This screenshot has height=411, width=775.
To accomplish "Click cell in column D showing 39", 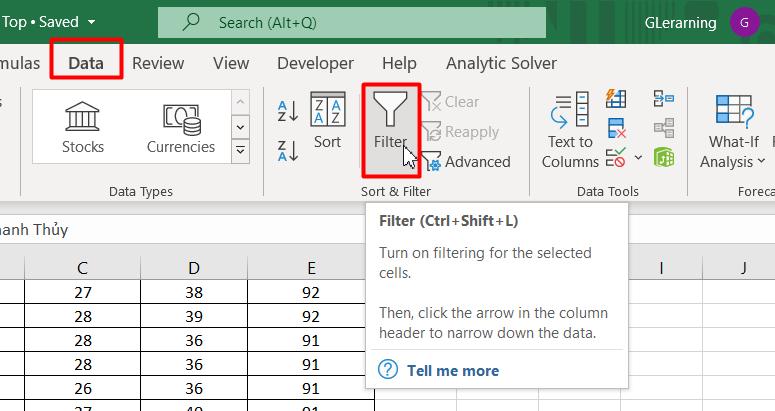I will (194, 316).
